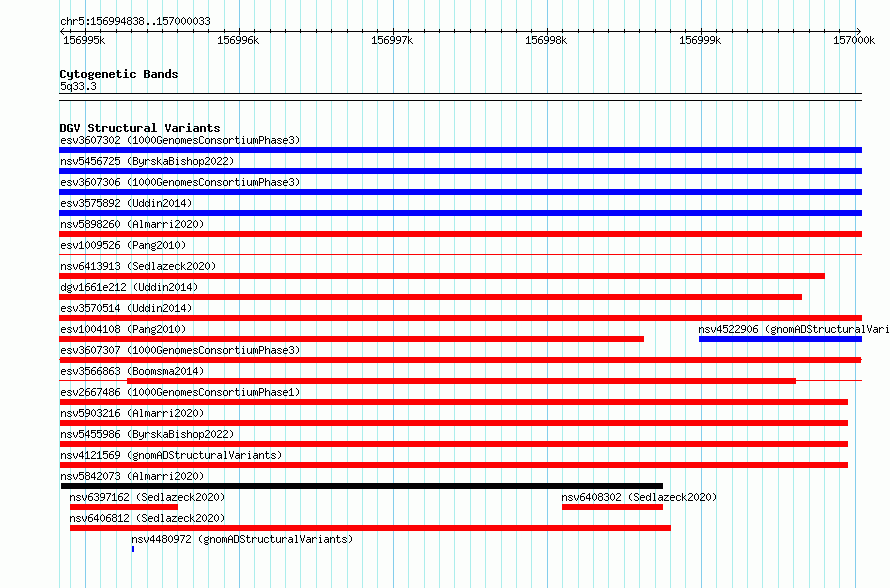Click the 156999k ruler tick label
Viewport: 890px width, 588px height.
[x=700, y=40]
